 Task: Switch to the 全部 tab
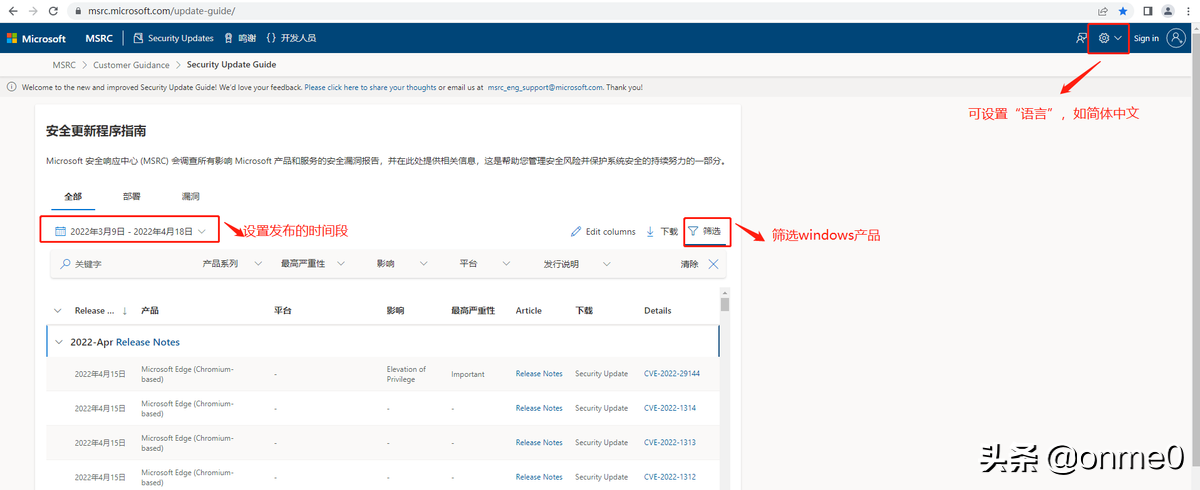click(x=72, y=197)
